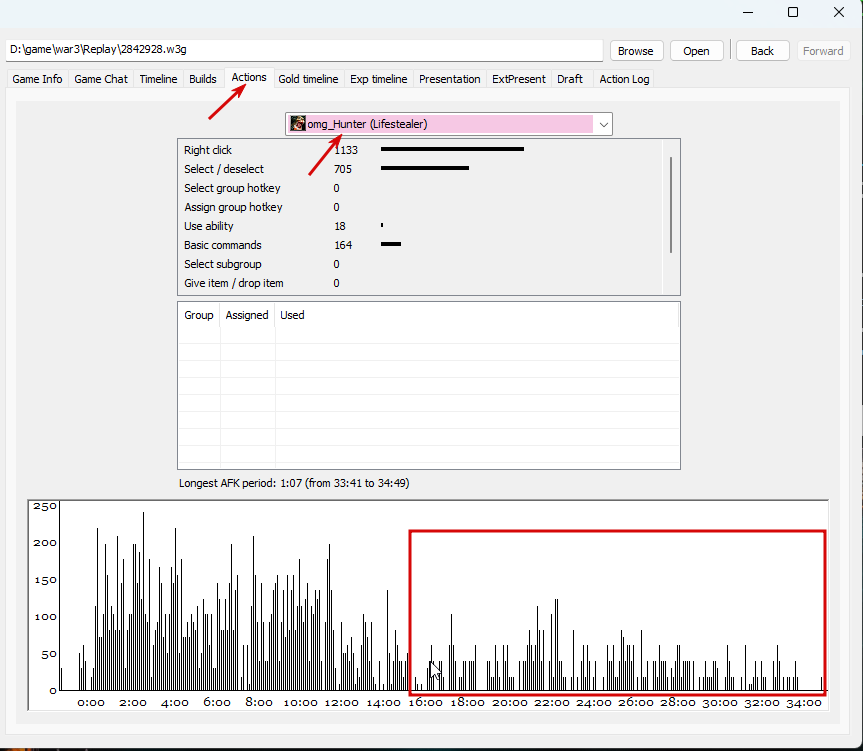Image resolution: width=863 pixels, height=751 pixels.
Task: Open the omg_Hunter (Lifestealer) combo box
Action: (449, 124)
